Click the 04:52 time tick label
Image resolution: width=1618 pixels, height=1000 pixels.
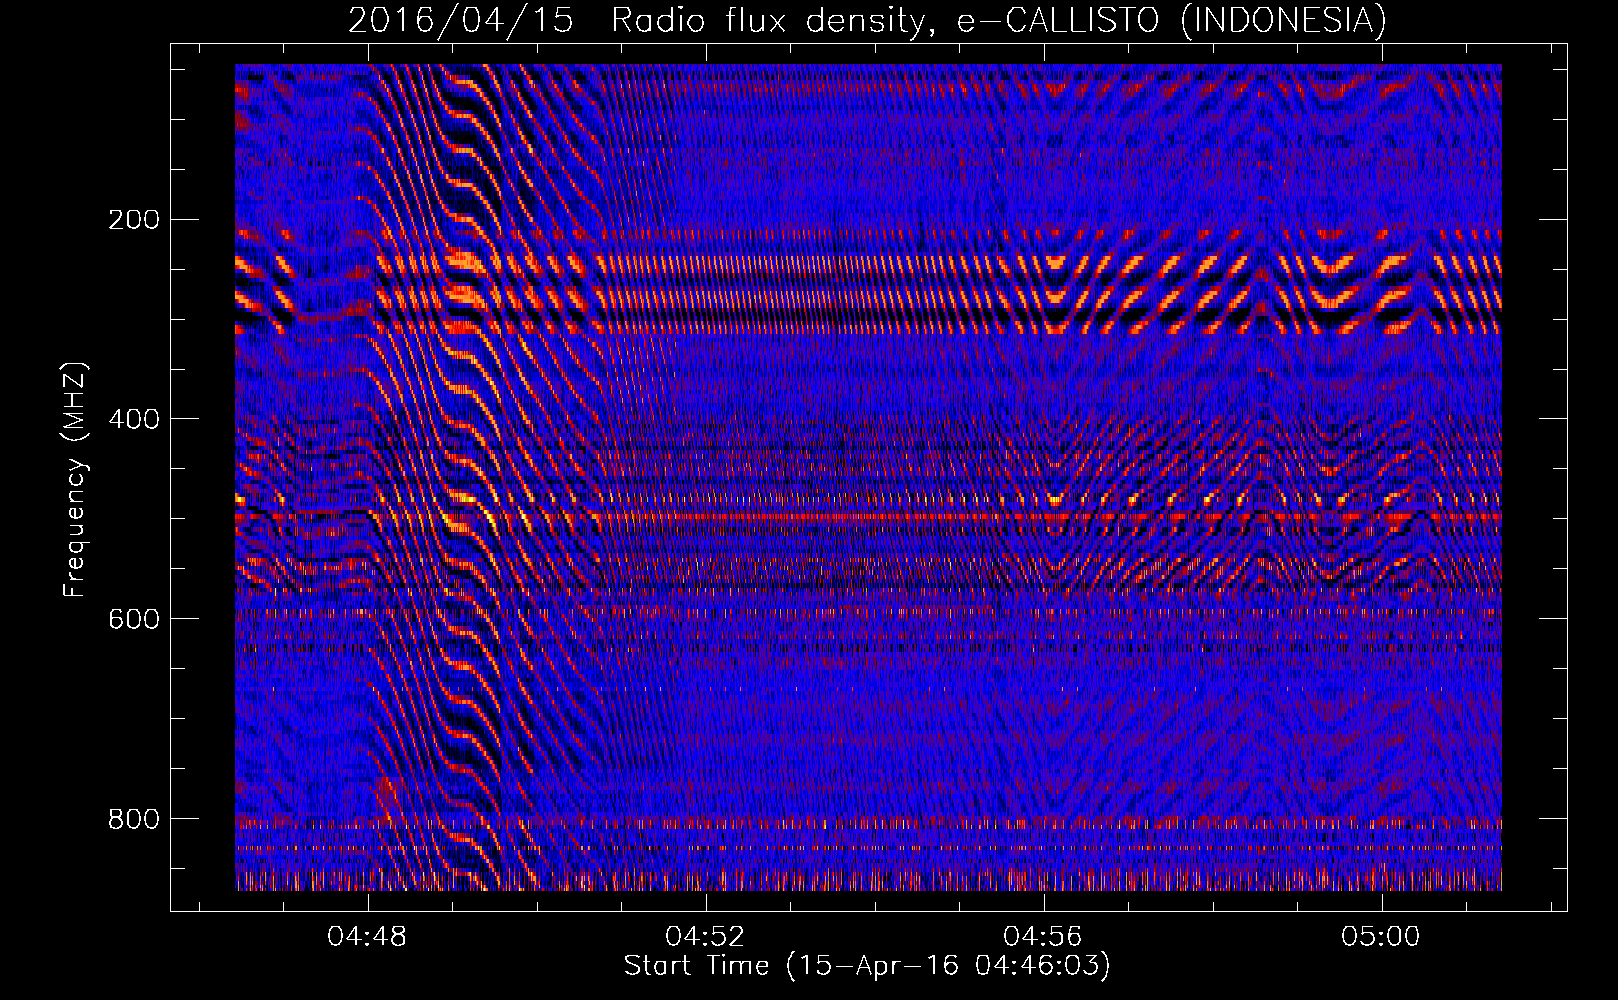705,937
